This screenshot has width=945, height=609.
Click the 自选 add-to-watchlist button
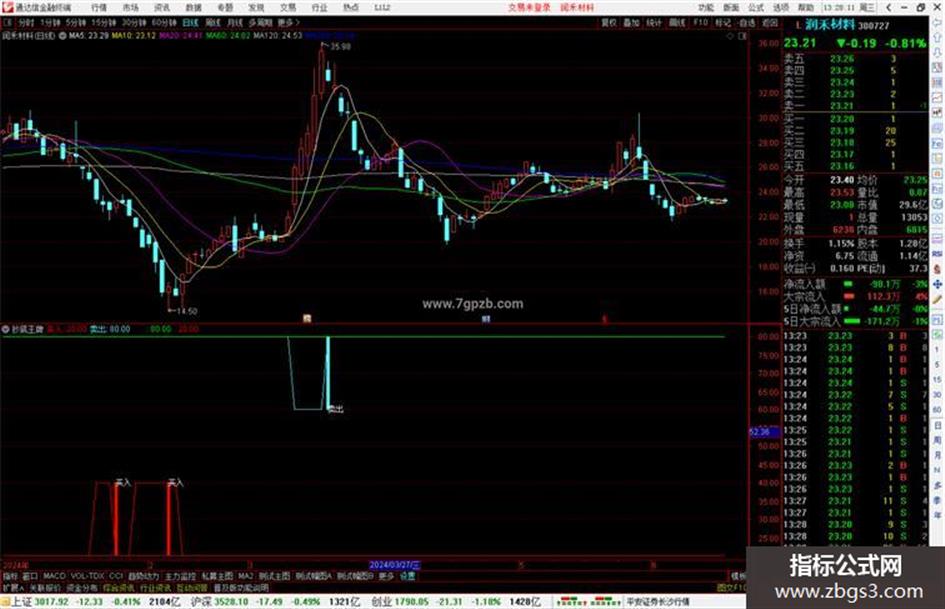click(x=746, y=22)
